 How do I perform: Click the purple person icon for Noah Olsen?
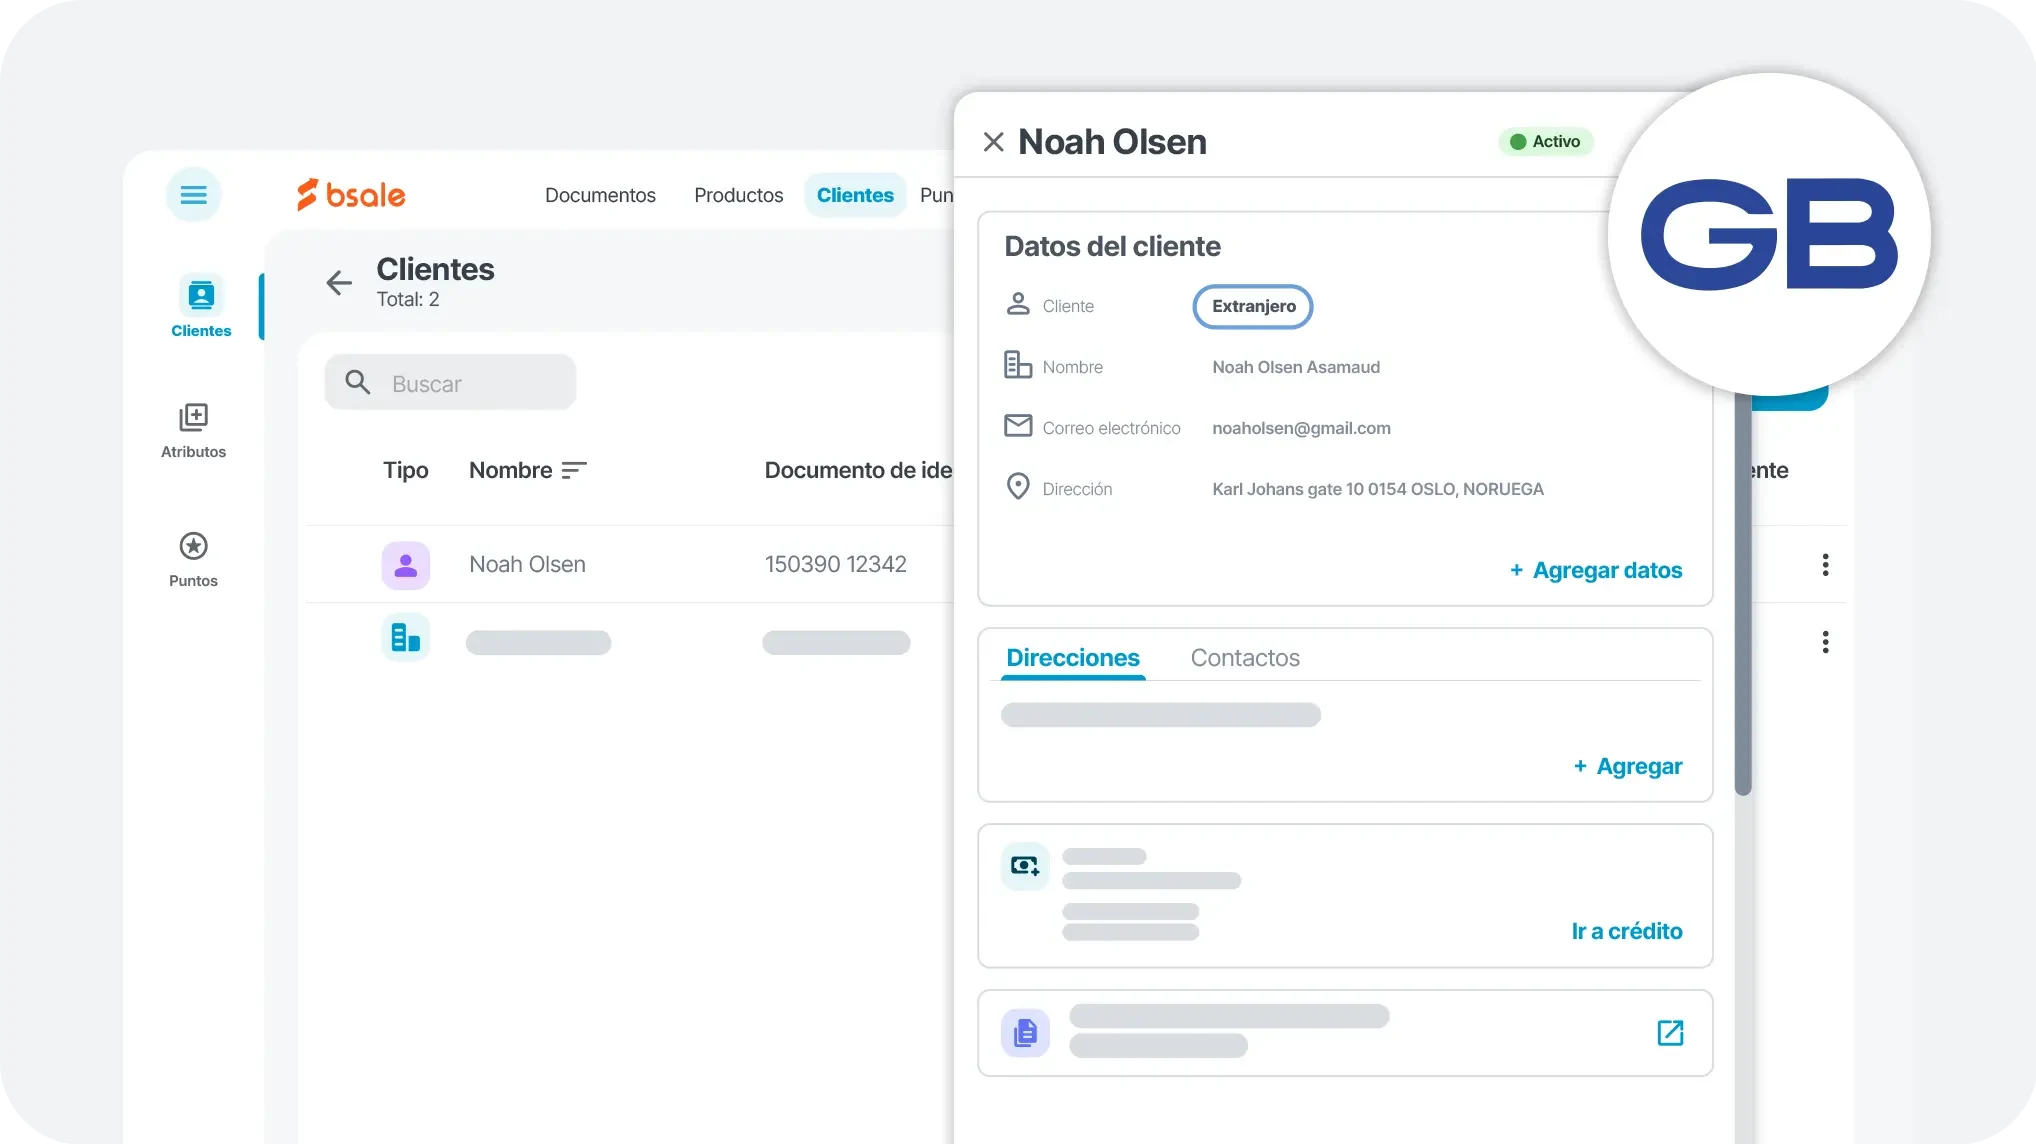click(406, 566)
